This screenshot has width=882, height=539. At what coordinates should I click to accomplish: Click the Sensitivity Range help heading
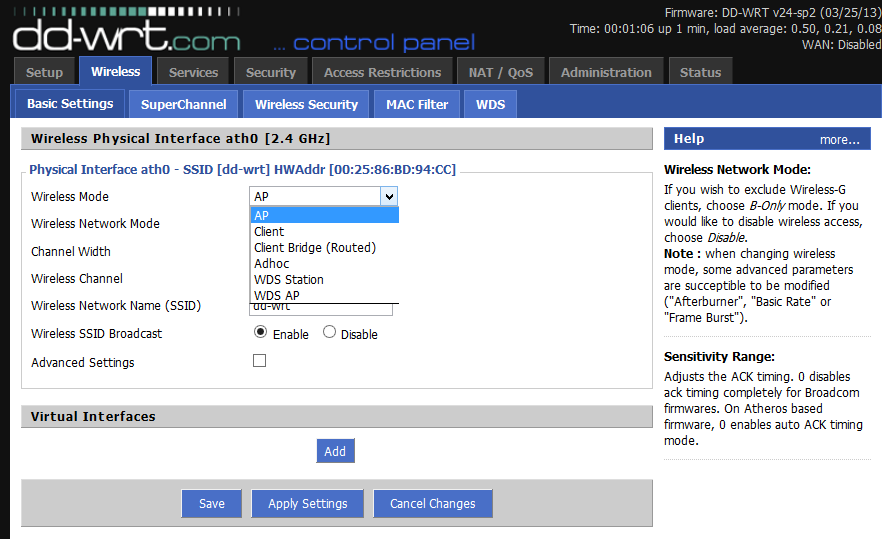tap(719, 357)
